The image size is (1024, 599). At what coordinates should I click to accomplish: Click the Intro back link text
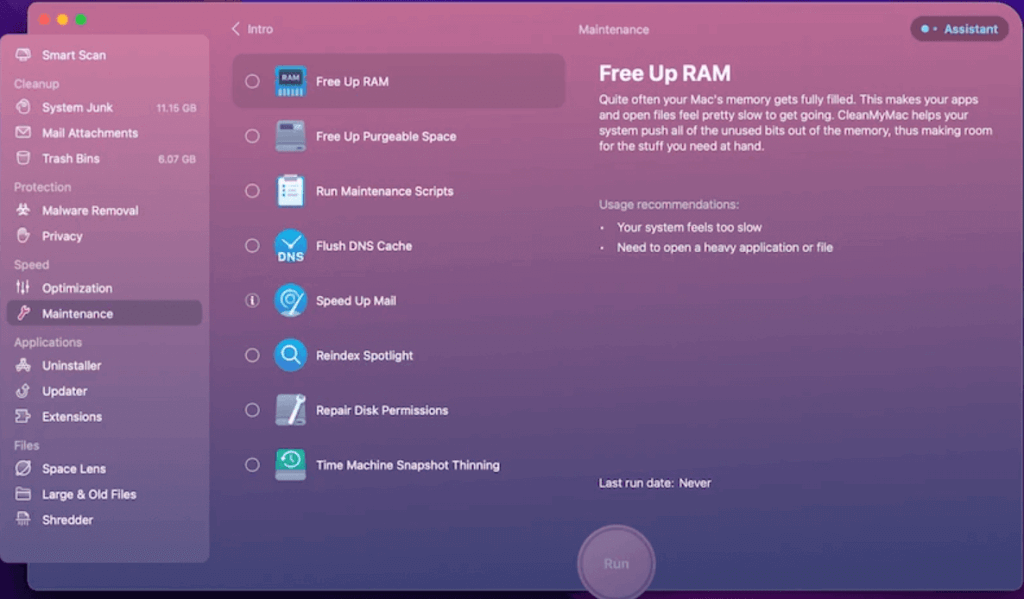260,29
